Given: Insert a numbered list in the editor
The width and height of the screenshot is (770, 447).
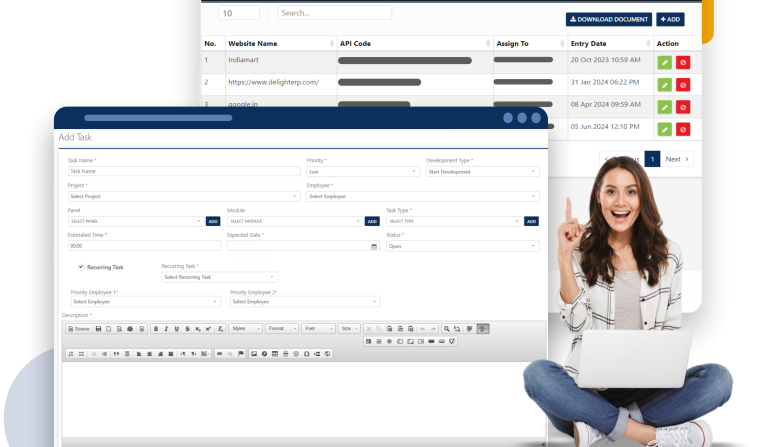Looking at the screenshot, I should click(71, 354).
